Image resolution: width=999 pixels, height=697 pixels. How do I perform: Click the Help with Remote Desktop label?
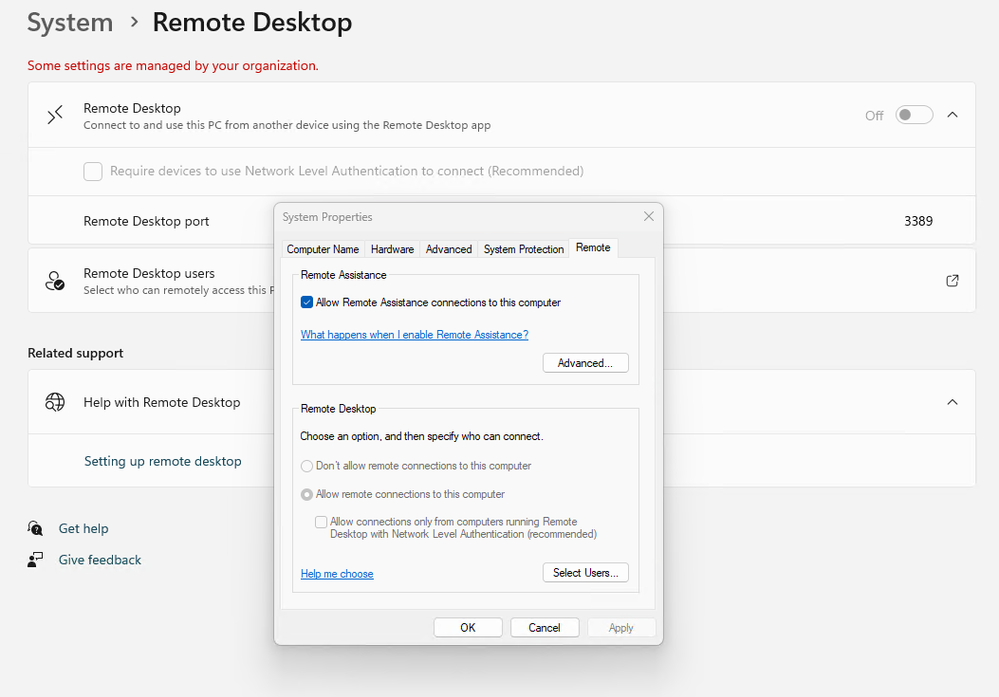coord(162,402)
